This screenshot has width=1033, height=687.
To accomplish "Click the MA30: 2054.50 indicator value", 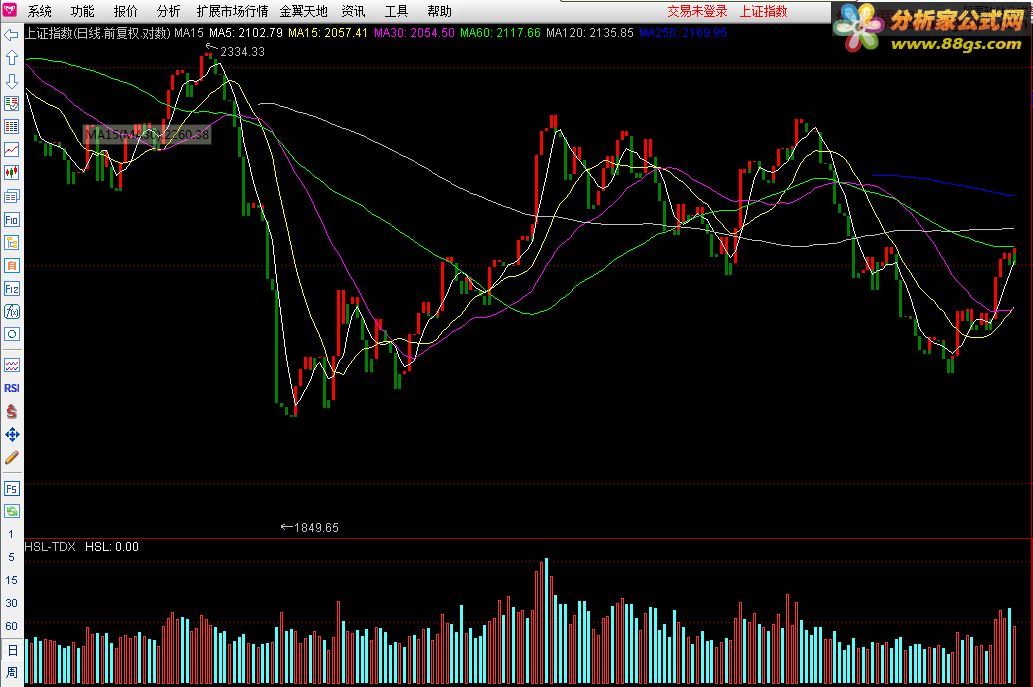I will [x=414, y=33].
